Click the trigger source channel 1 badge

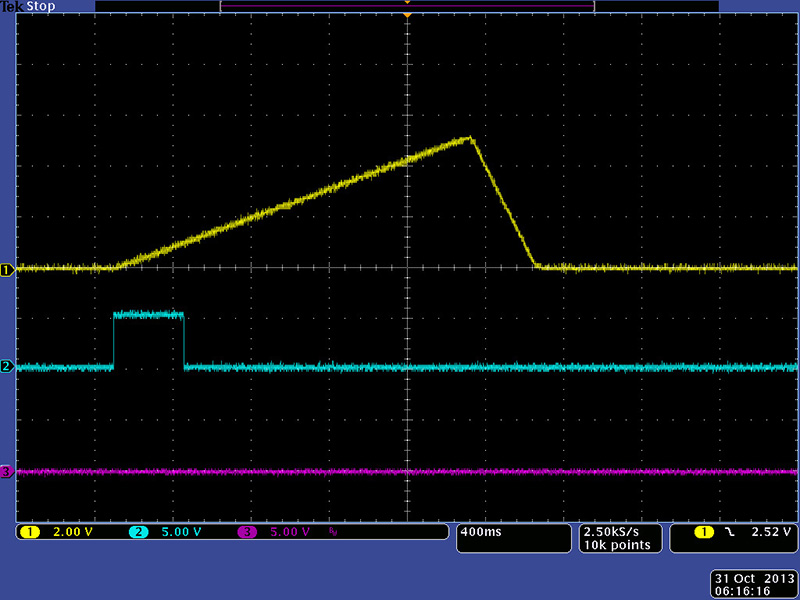(704, 532)
